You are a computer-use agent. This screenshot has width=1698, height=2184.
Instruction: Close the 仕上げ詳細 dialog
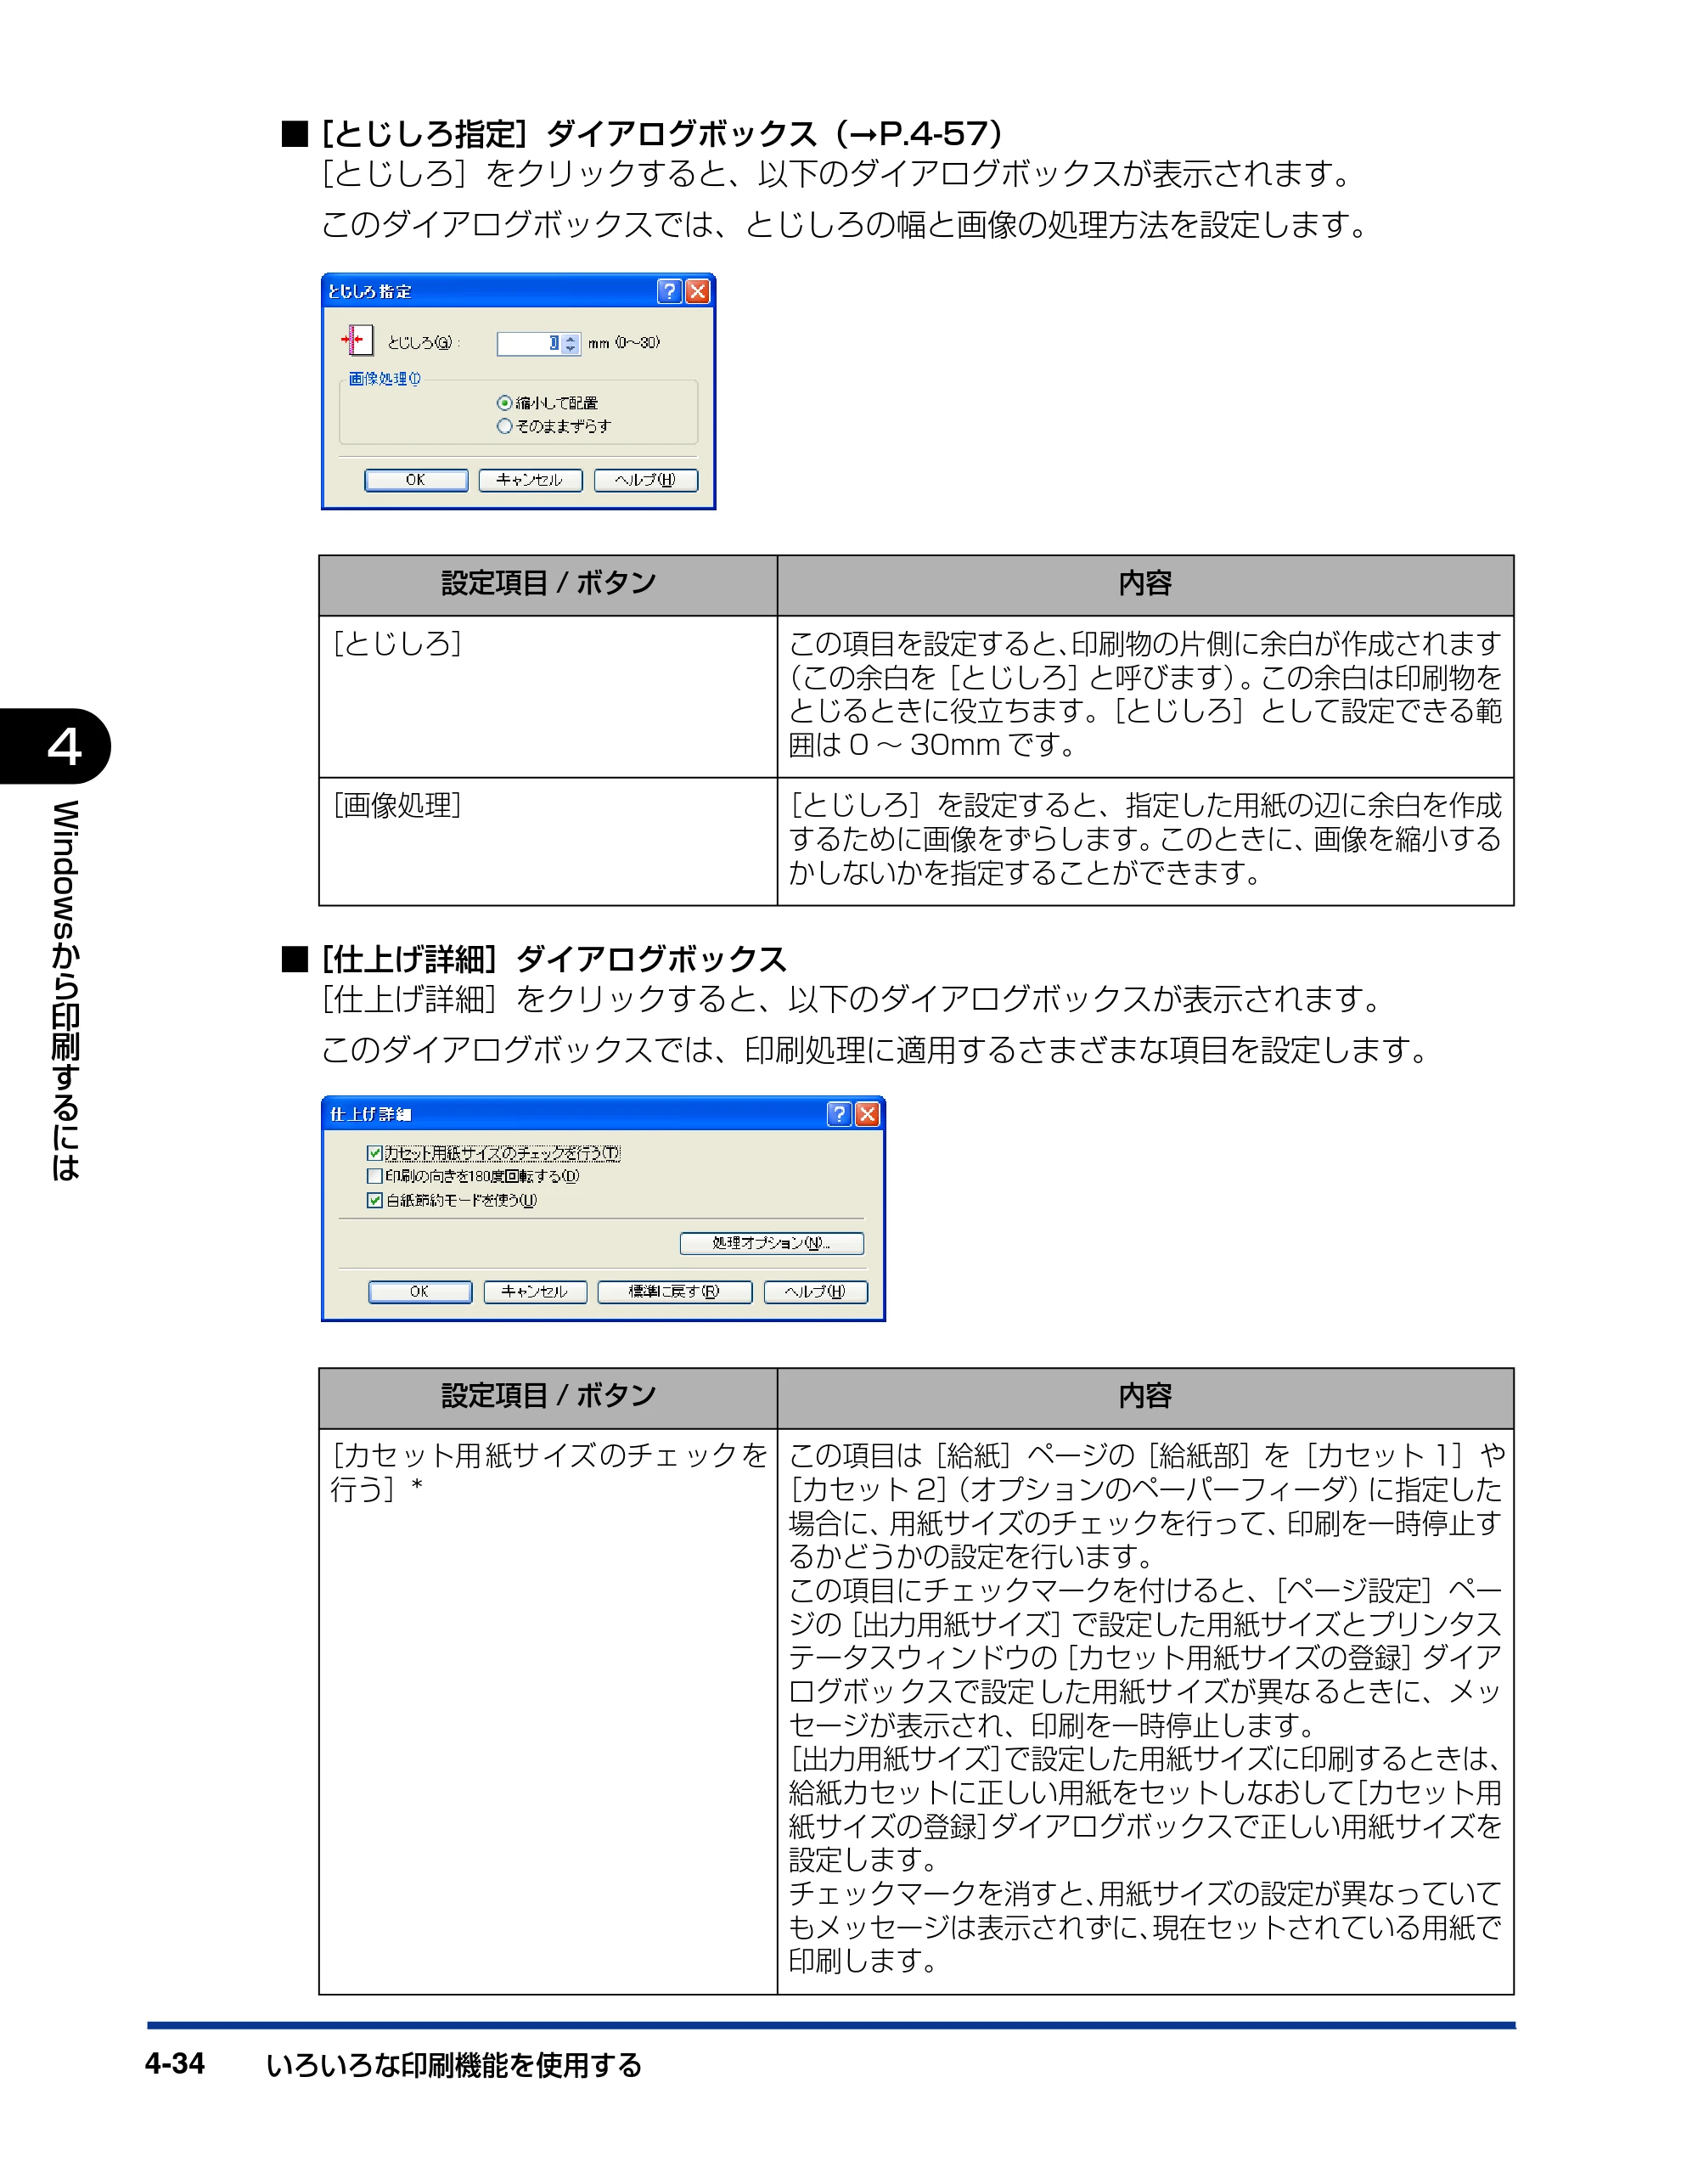tap(867, 1114)
